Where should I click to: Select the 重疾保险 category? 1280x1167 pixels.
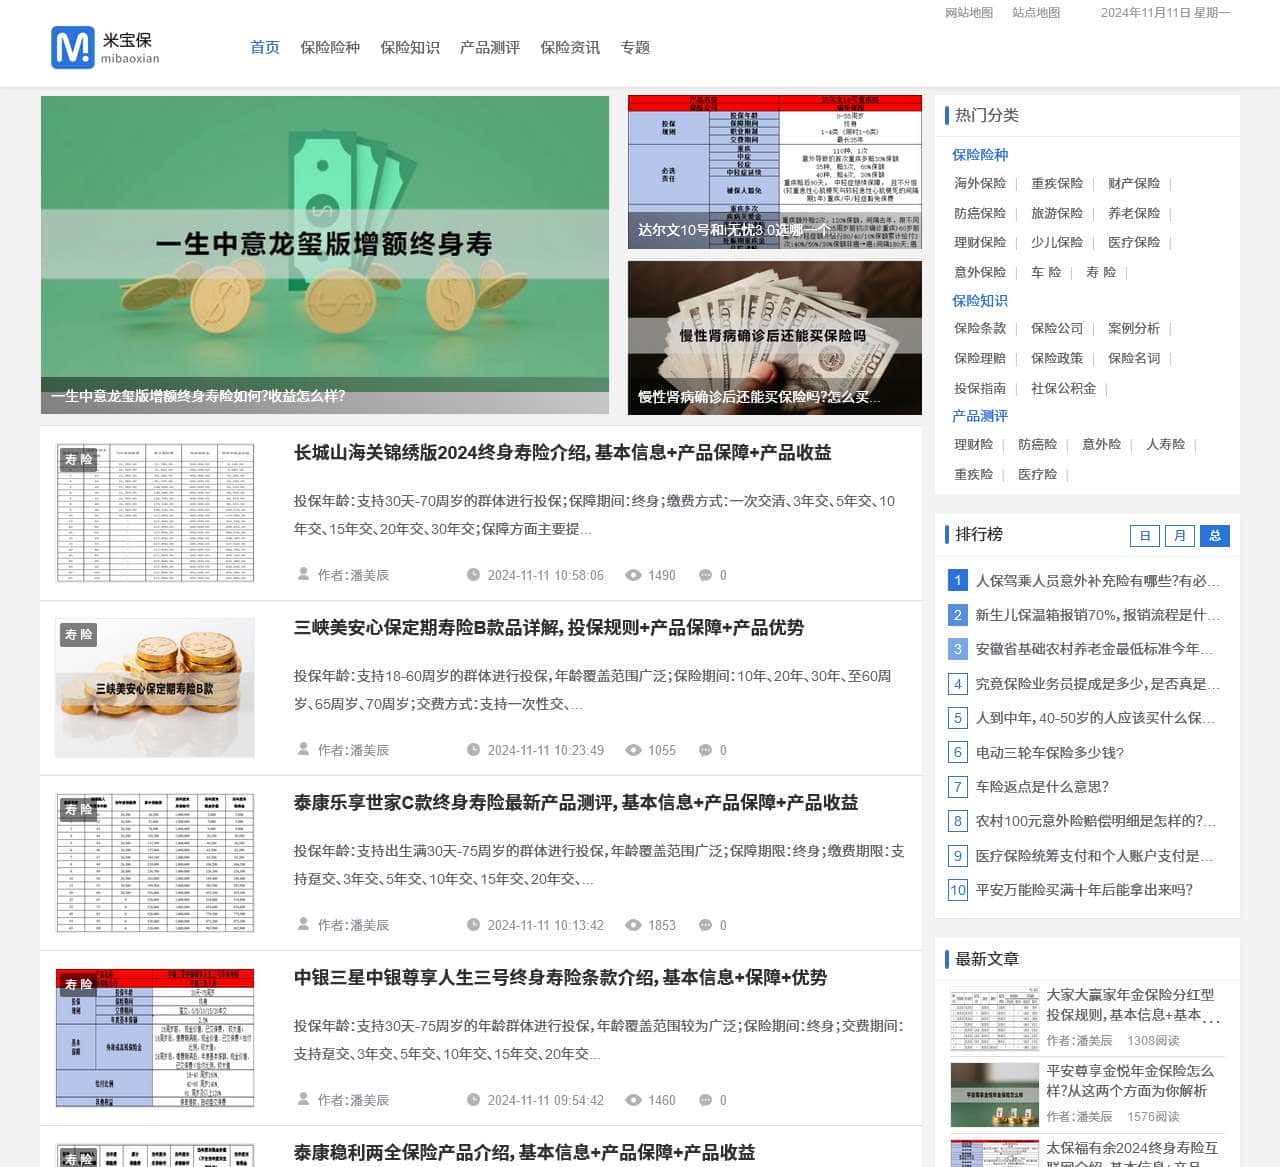(1057, 183)
